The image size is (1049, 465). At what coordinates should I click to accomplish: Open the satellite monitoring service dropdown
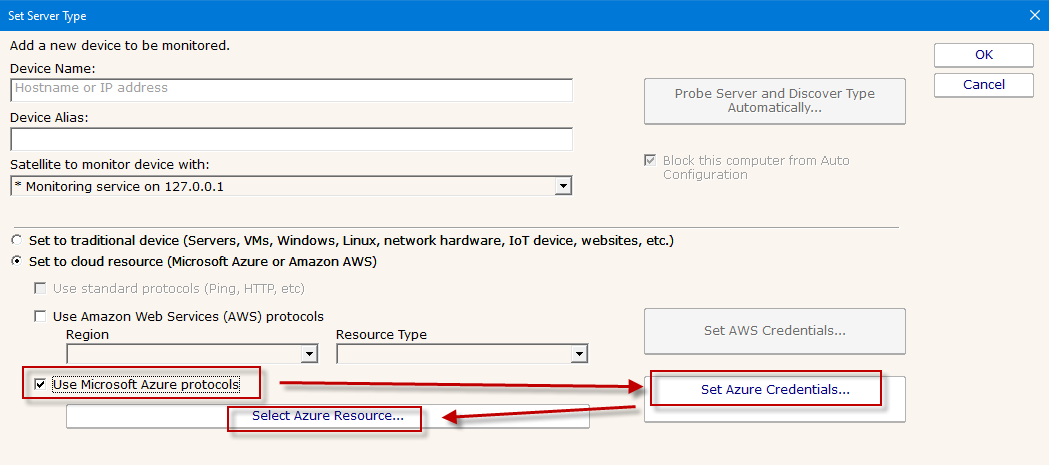(x=563, y=186)
